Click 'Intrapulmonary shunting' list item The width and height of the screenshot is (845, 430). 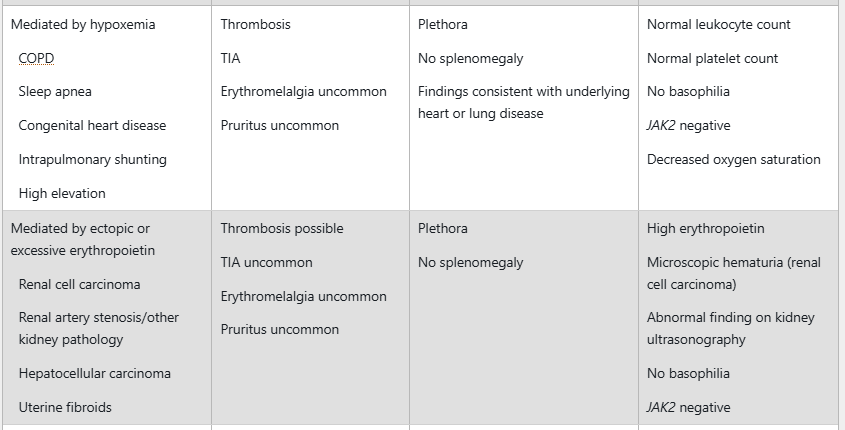pos(93,159)
